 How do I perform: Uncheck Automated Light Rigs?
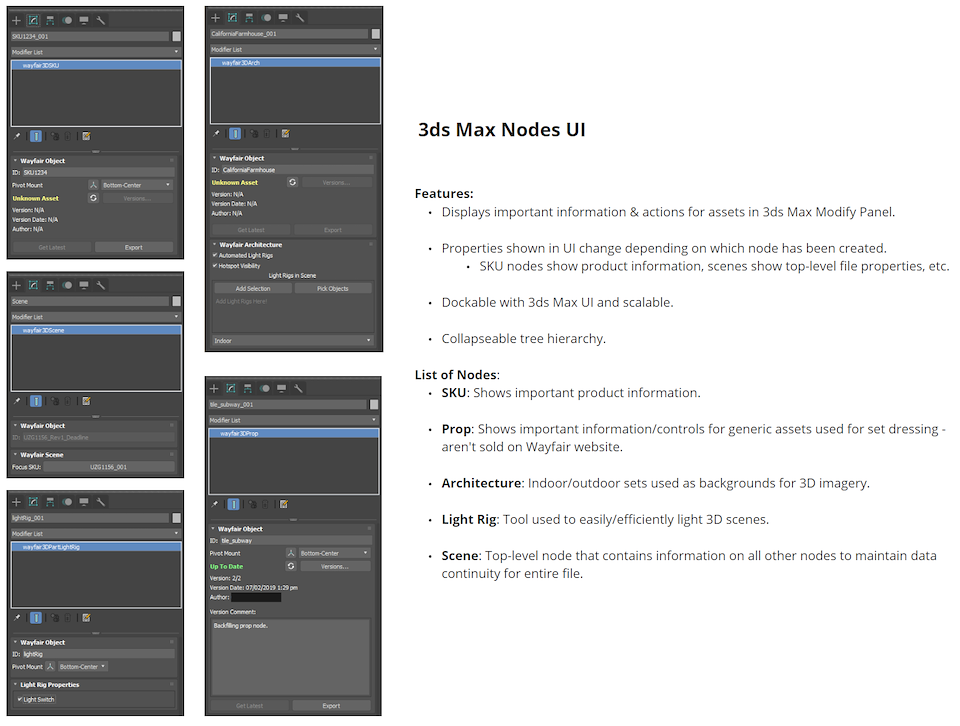click(x=216, y=255)
